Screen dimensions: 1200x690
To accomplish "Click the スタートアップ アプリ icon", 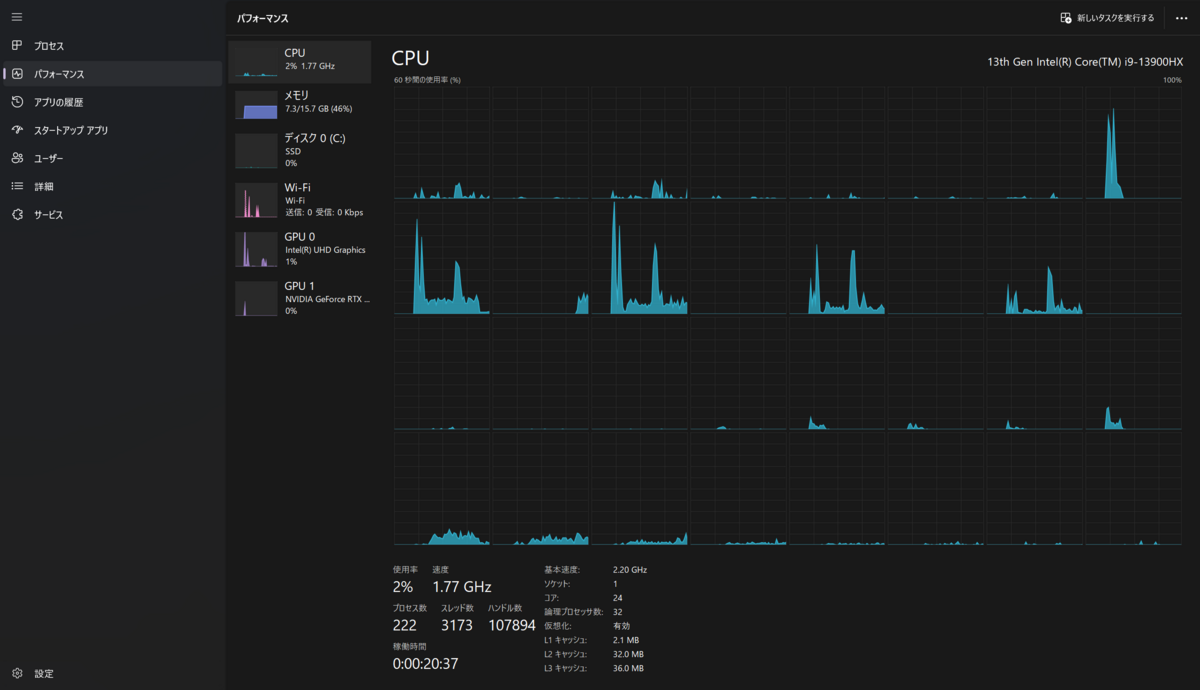I will pos(17,130).
